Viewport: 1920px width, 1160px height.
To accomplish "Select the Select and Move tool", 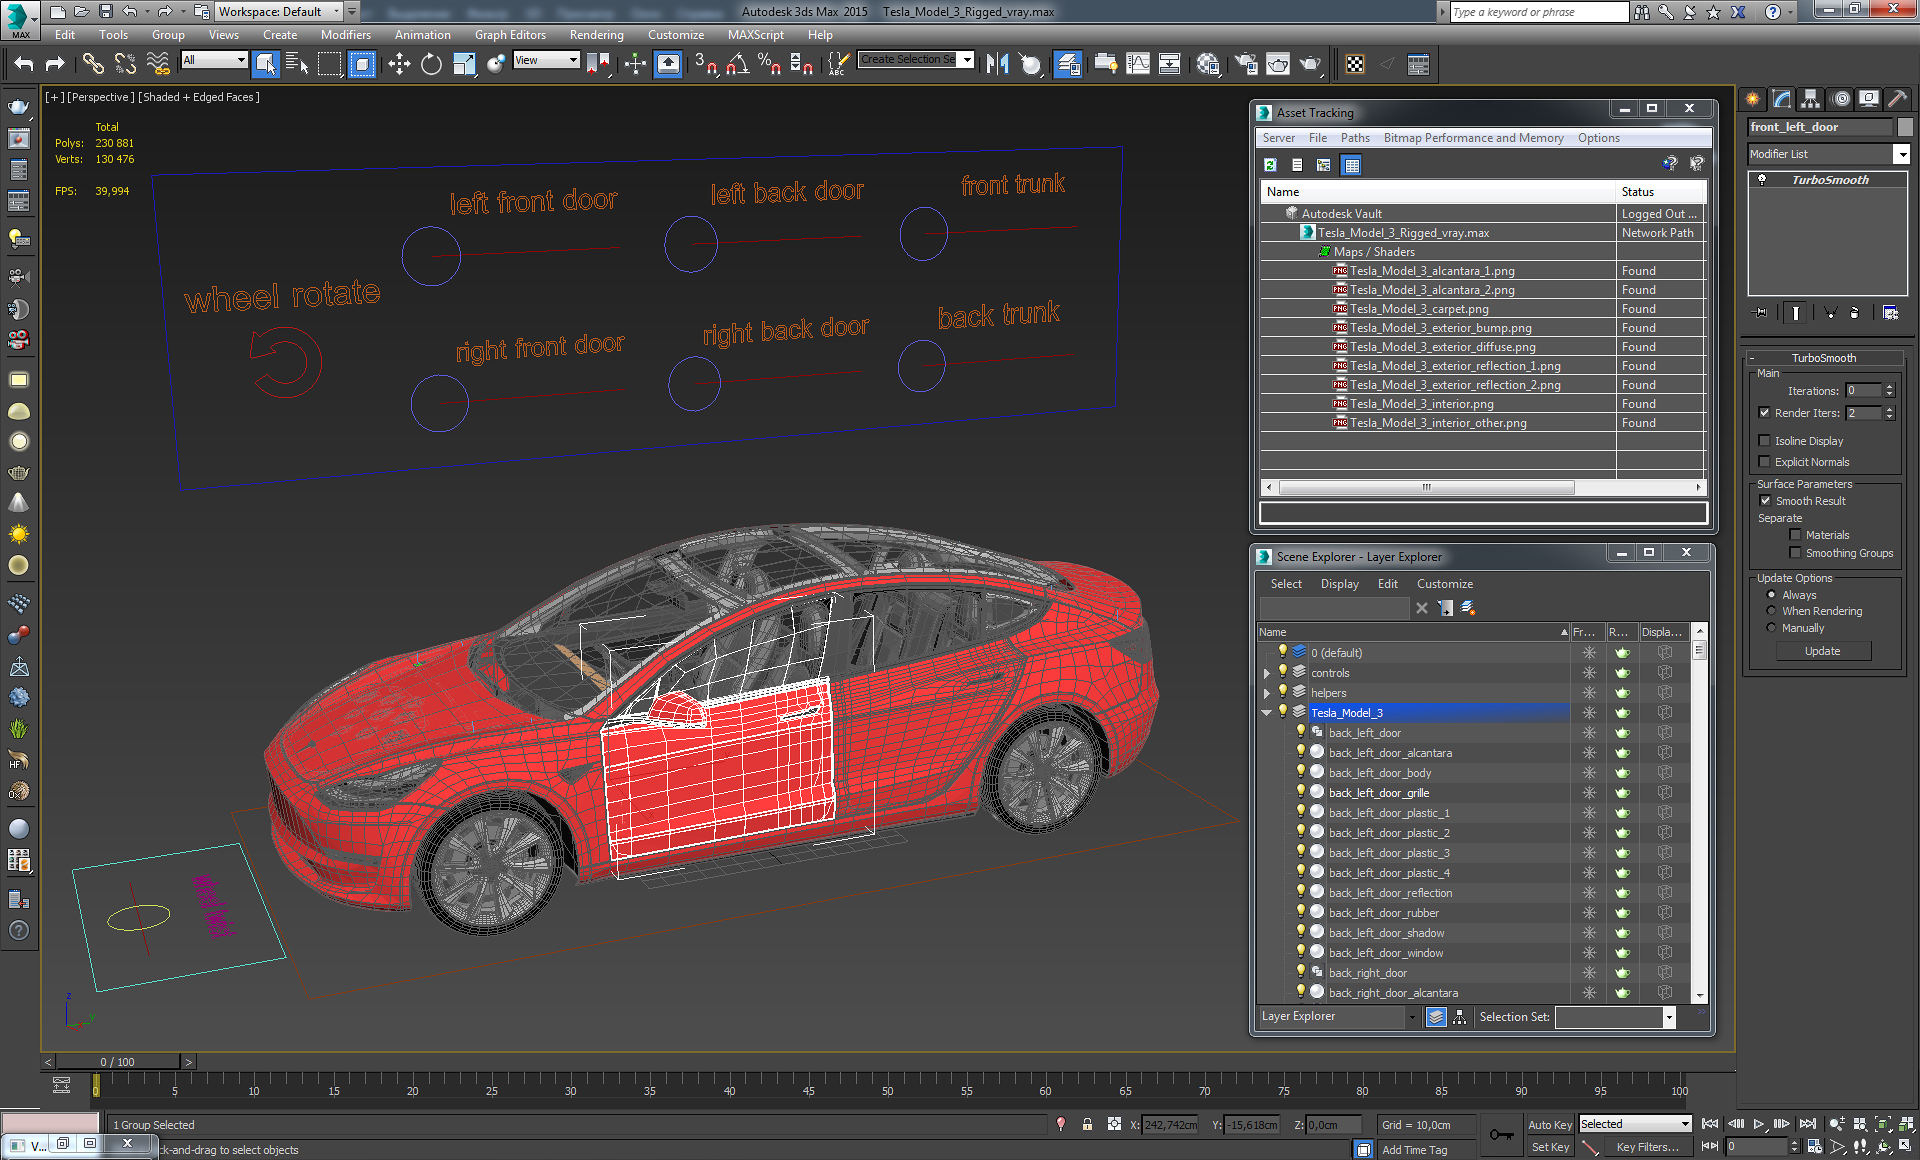I will coord(399,65).
